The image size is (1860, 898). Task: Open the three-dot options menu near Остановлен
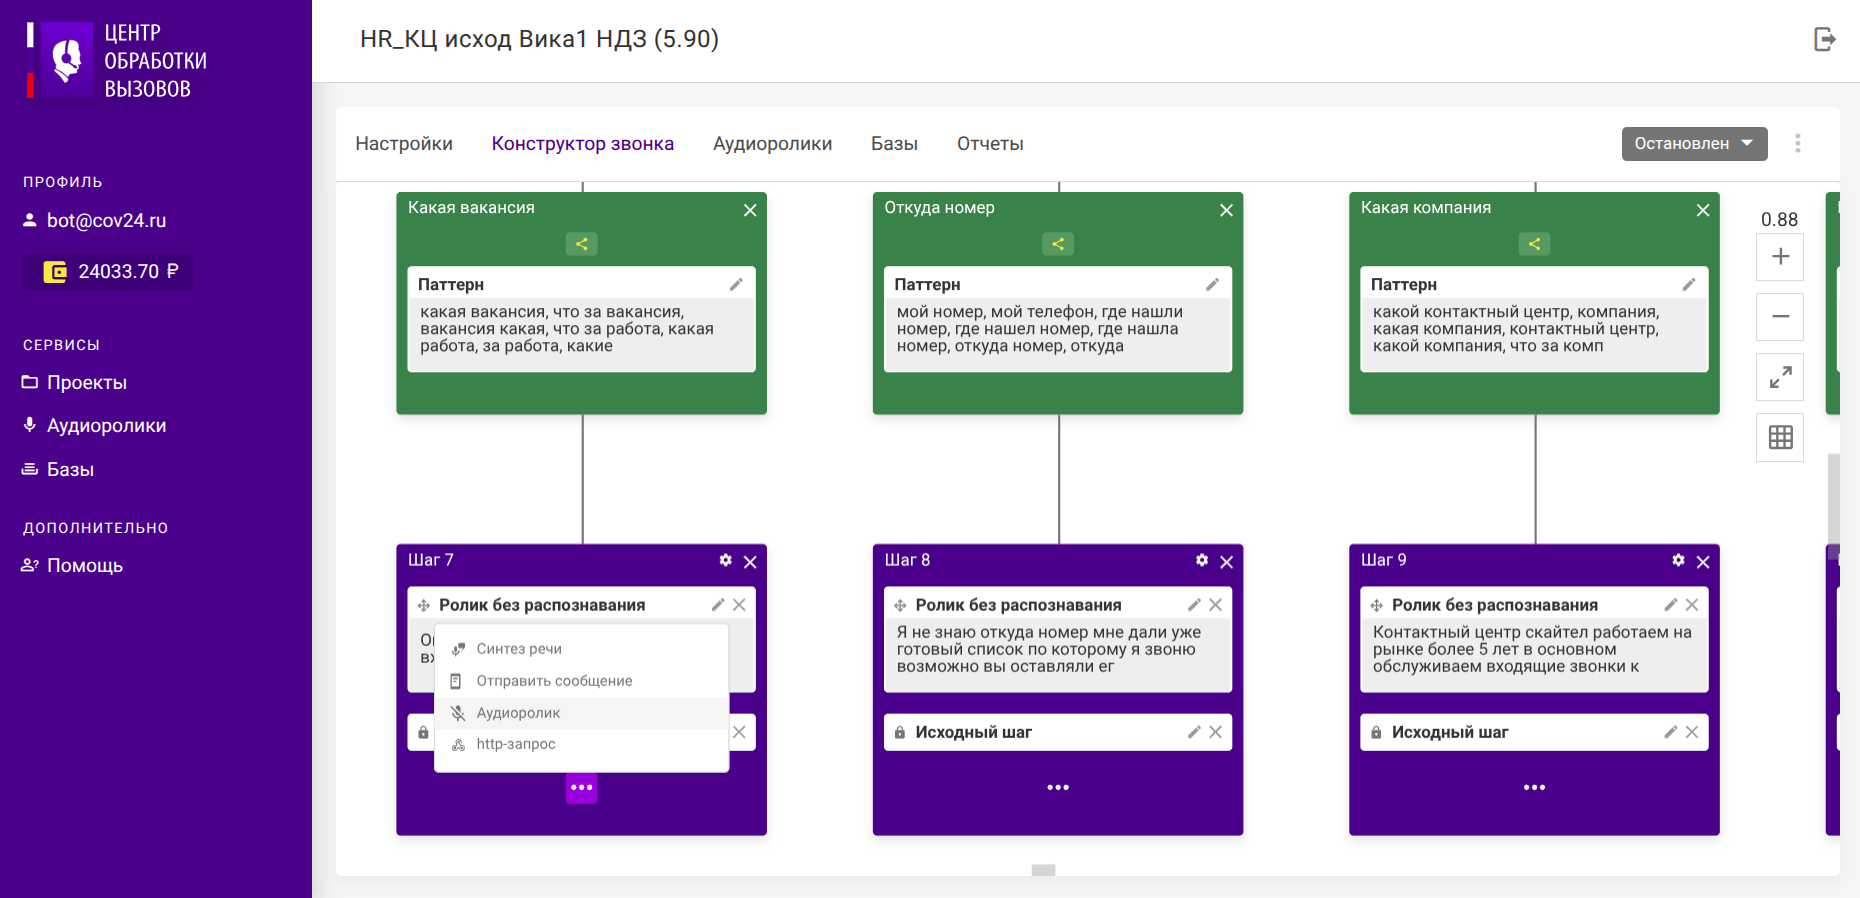pyautogui.click(x=1797, y=143)
